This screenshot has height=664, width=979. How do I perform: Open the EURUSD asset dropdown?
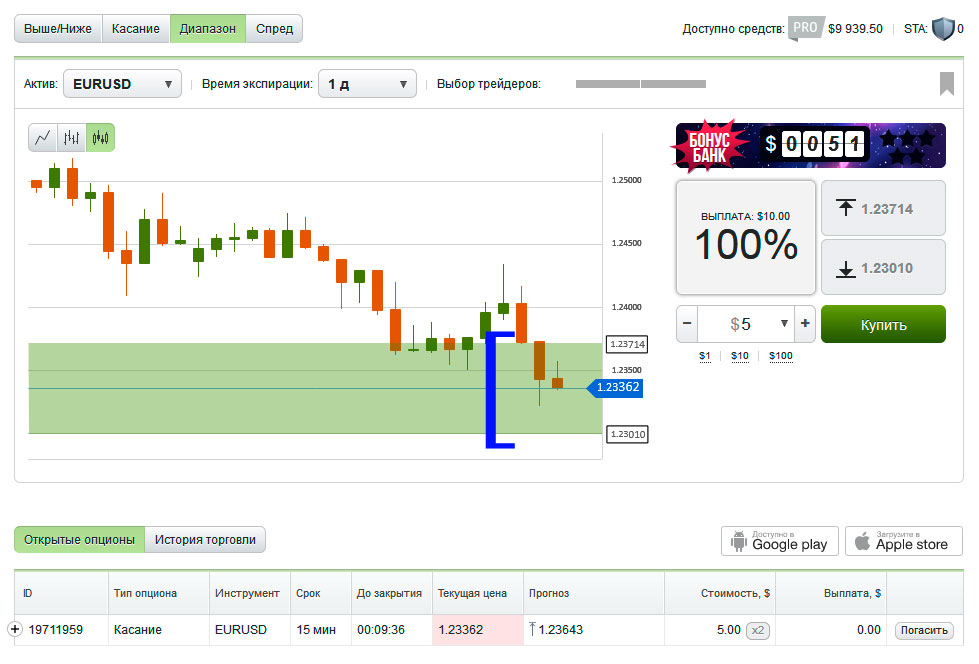click(x=122, y=84)
